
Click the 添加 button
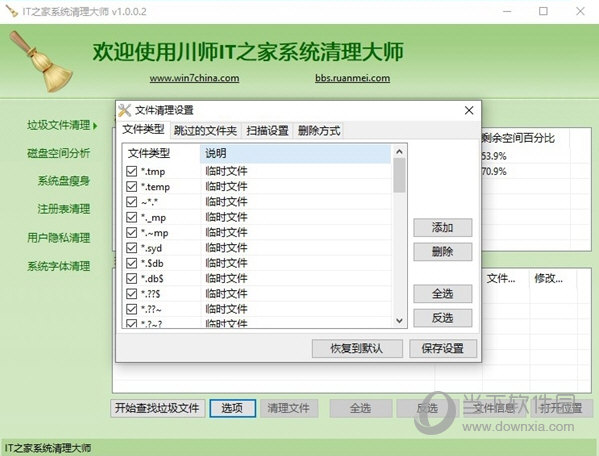coord(442,228)
